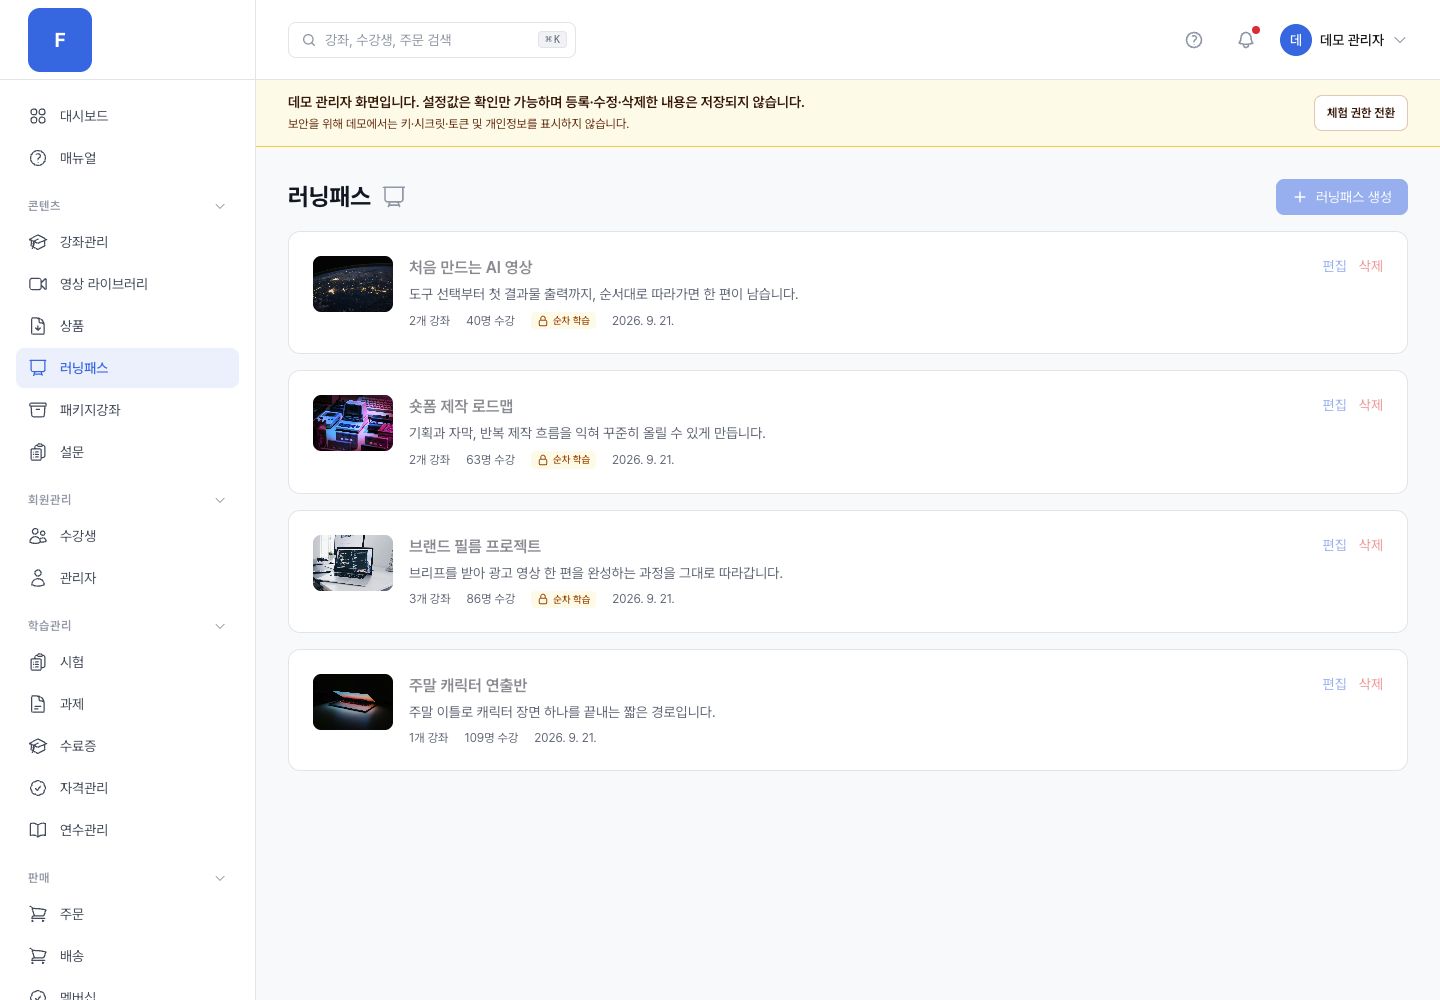The height and width of the screenshot is (1000, 1440).
Task: Open the 주말 캐릭터 연출반 thumbnail
Action: pos(353,702)
